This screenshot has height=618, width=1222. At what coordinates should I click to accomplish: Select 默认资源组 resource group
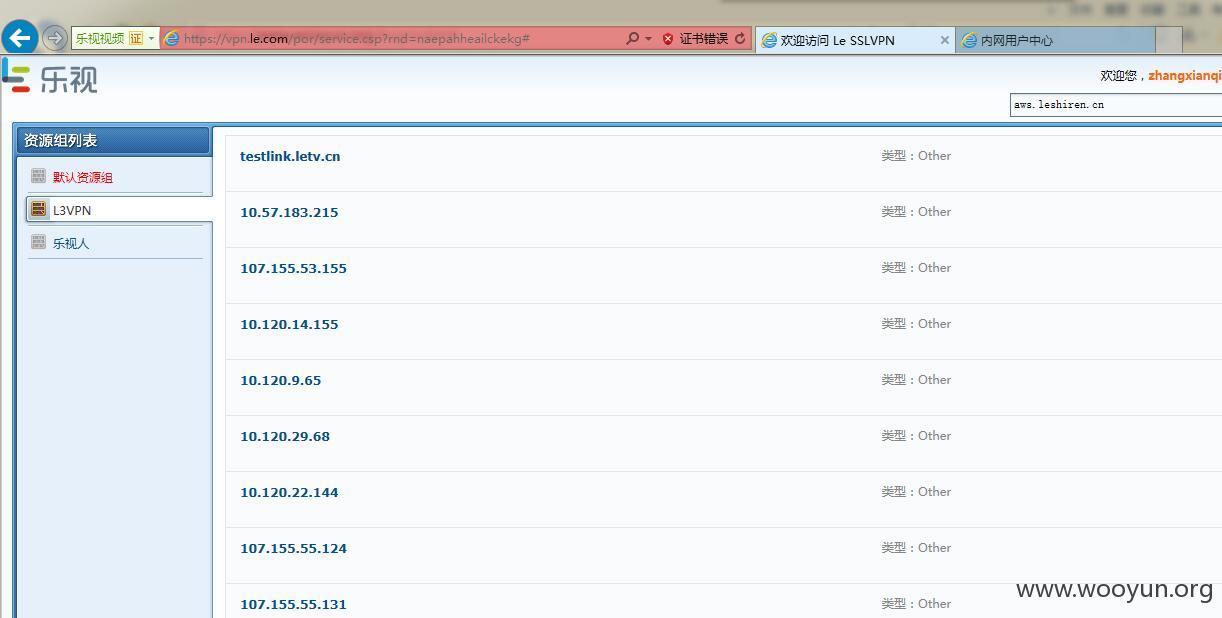[x=83, y=177]
